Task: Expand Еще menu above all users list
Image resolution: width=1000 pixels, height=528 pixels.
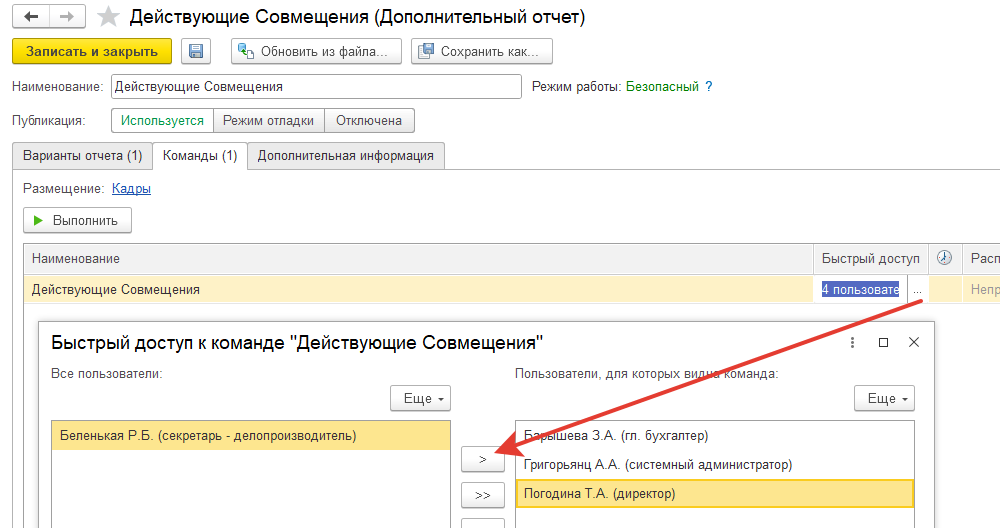Action: [x=421, y=399]
